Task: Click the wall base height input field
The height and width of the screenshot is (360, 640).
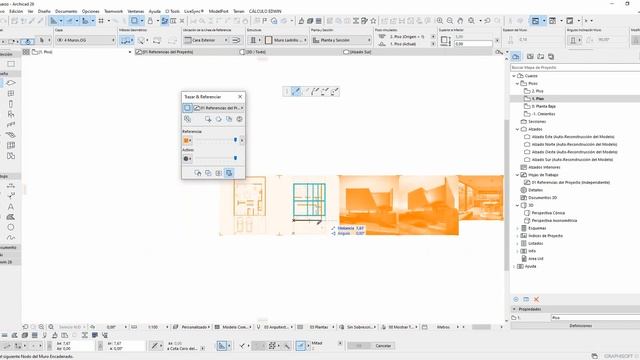Action: click(x=473, y=44)
